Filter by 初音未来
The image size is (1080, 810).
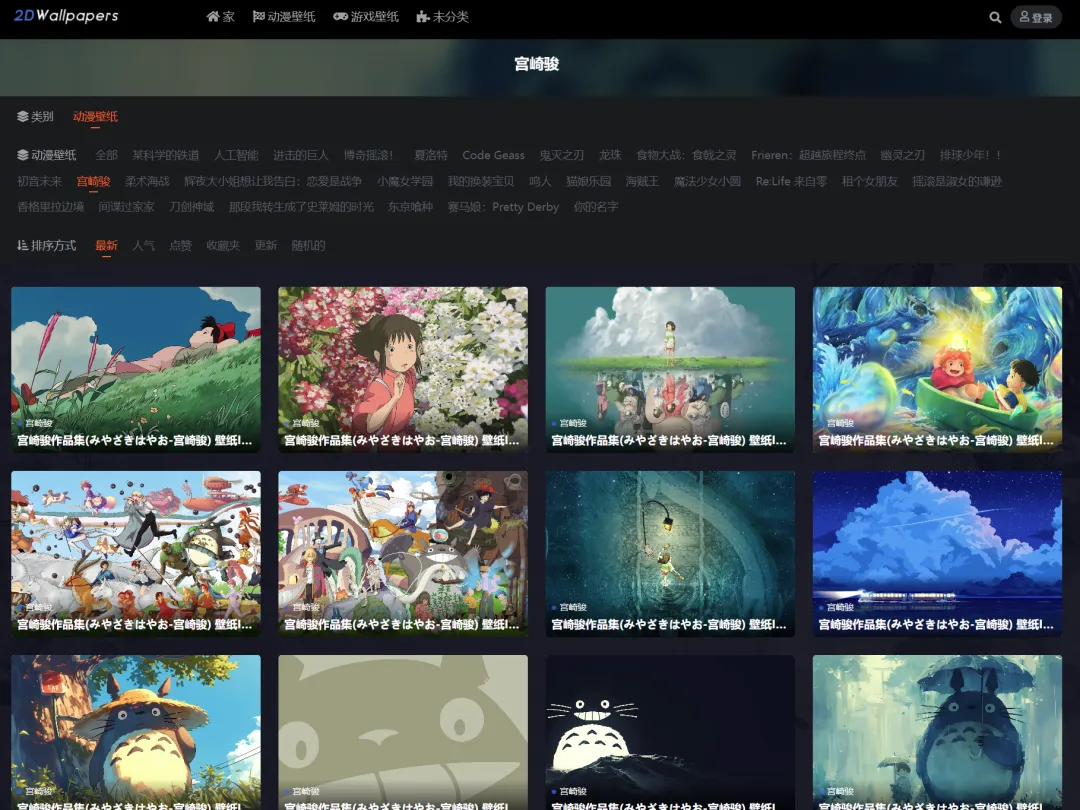[x=39, y=181]
